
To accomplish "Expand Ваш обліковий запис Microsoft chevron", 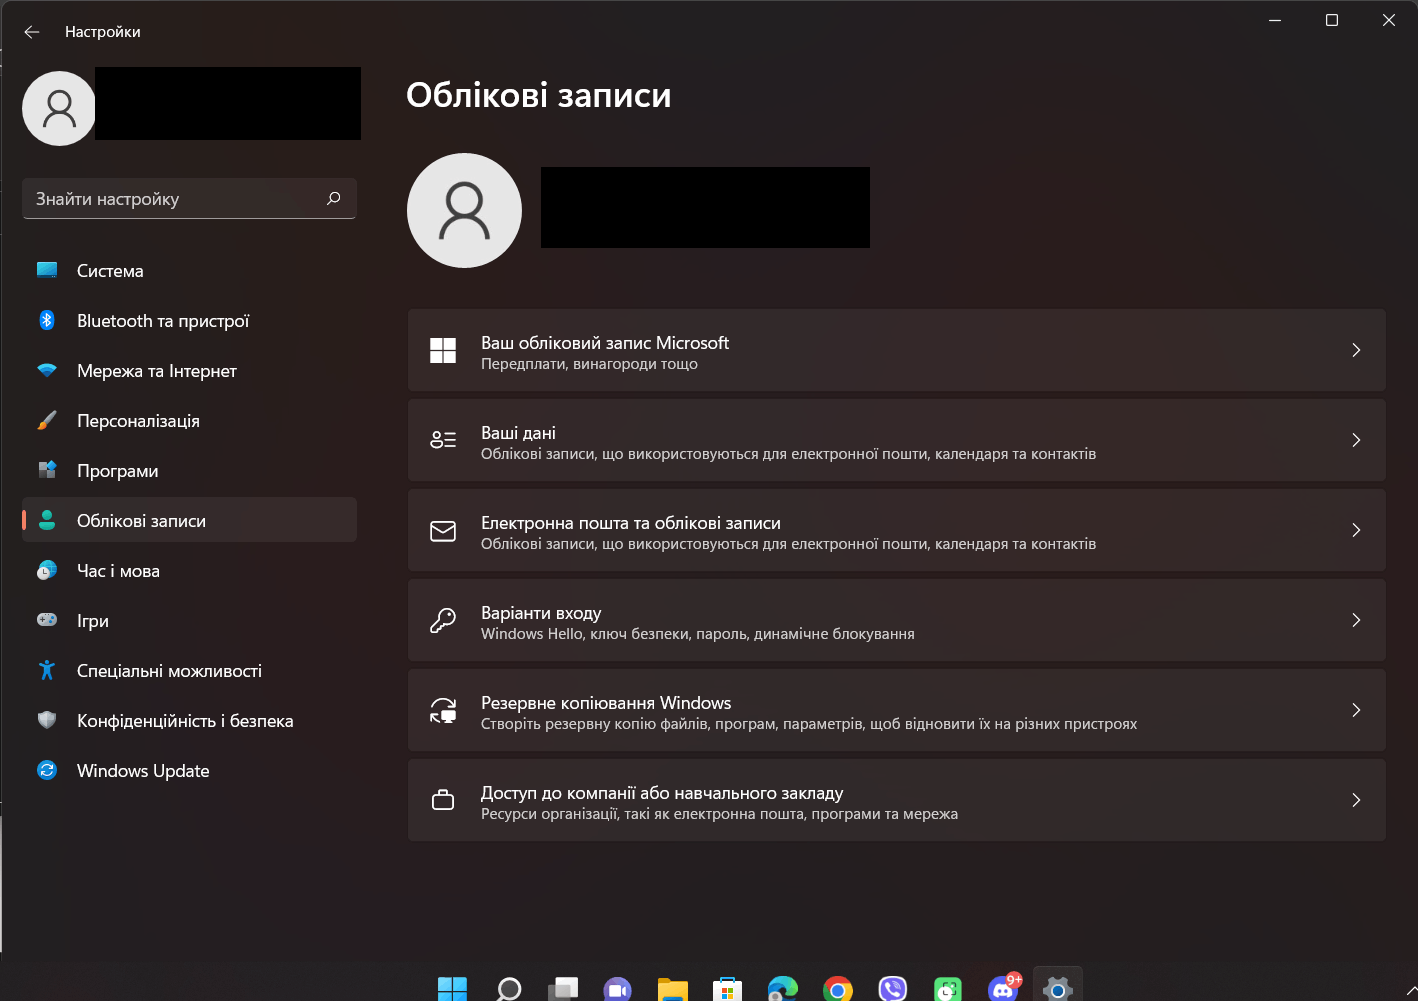I will click(x=1356, y=350).
